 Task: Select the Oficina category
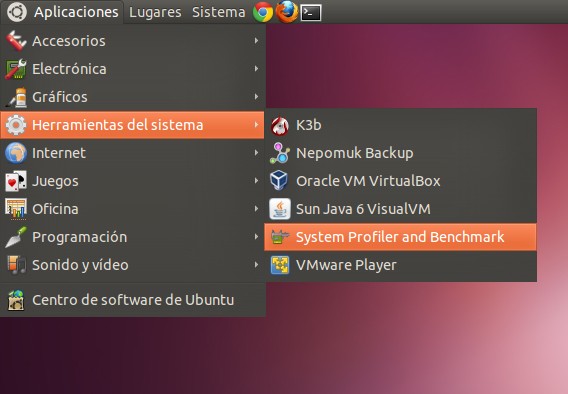pos(133,209)
